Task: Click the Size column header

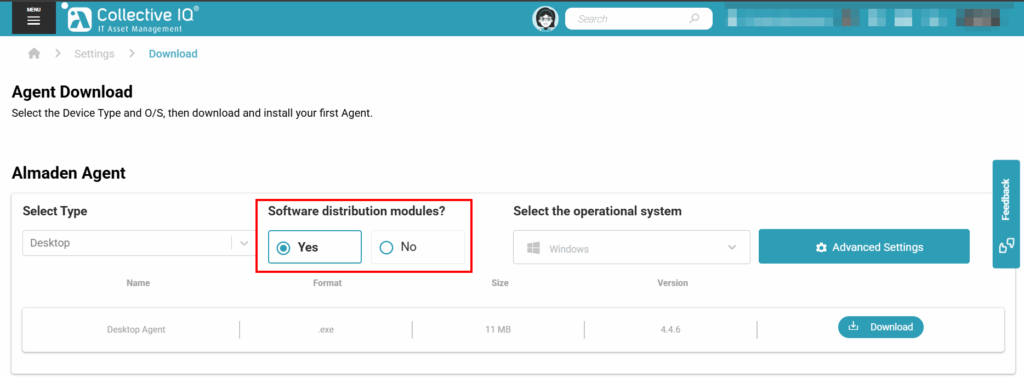Action: click(x=500, y=283)
